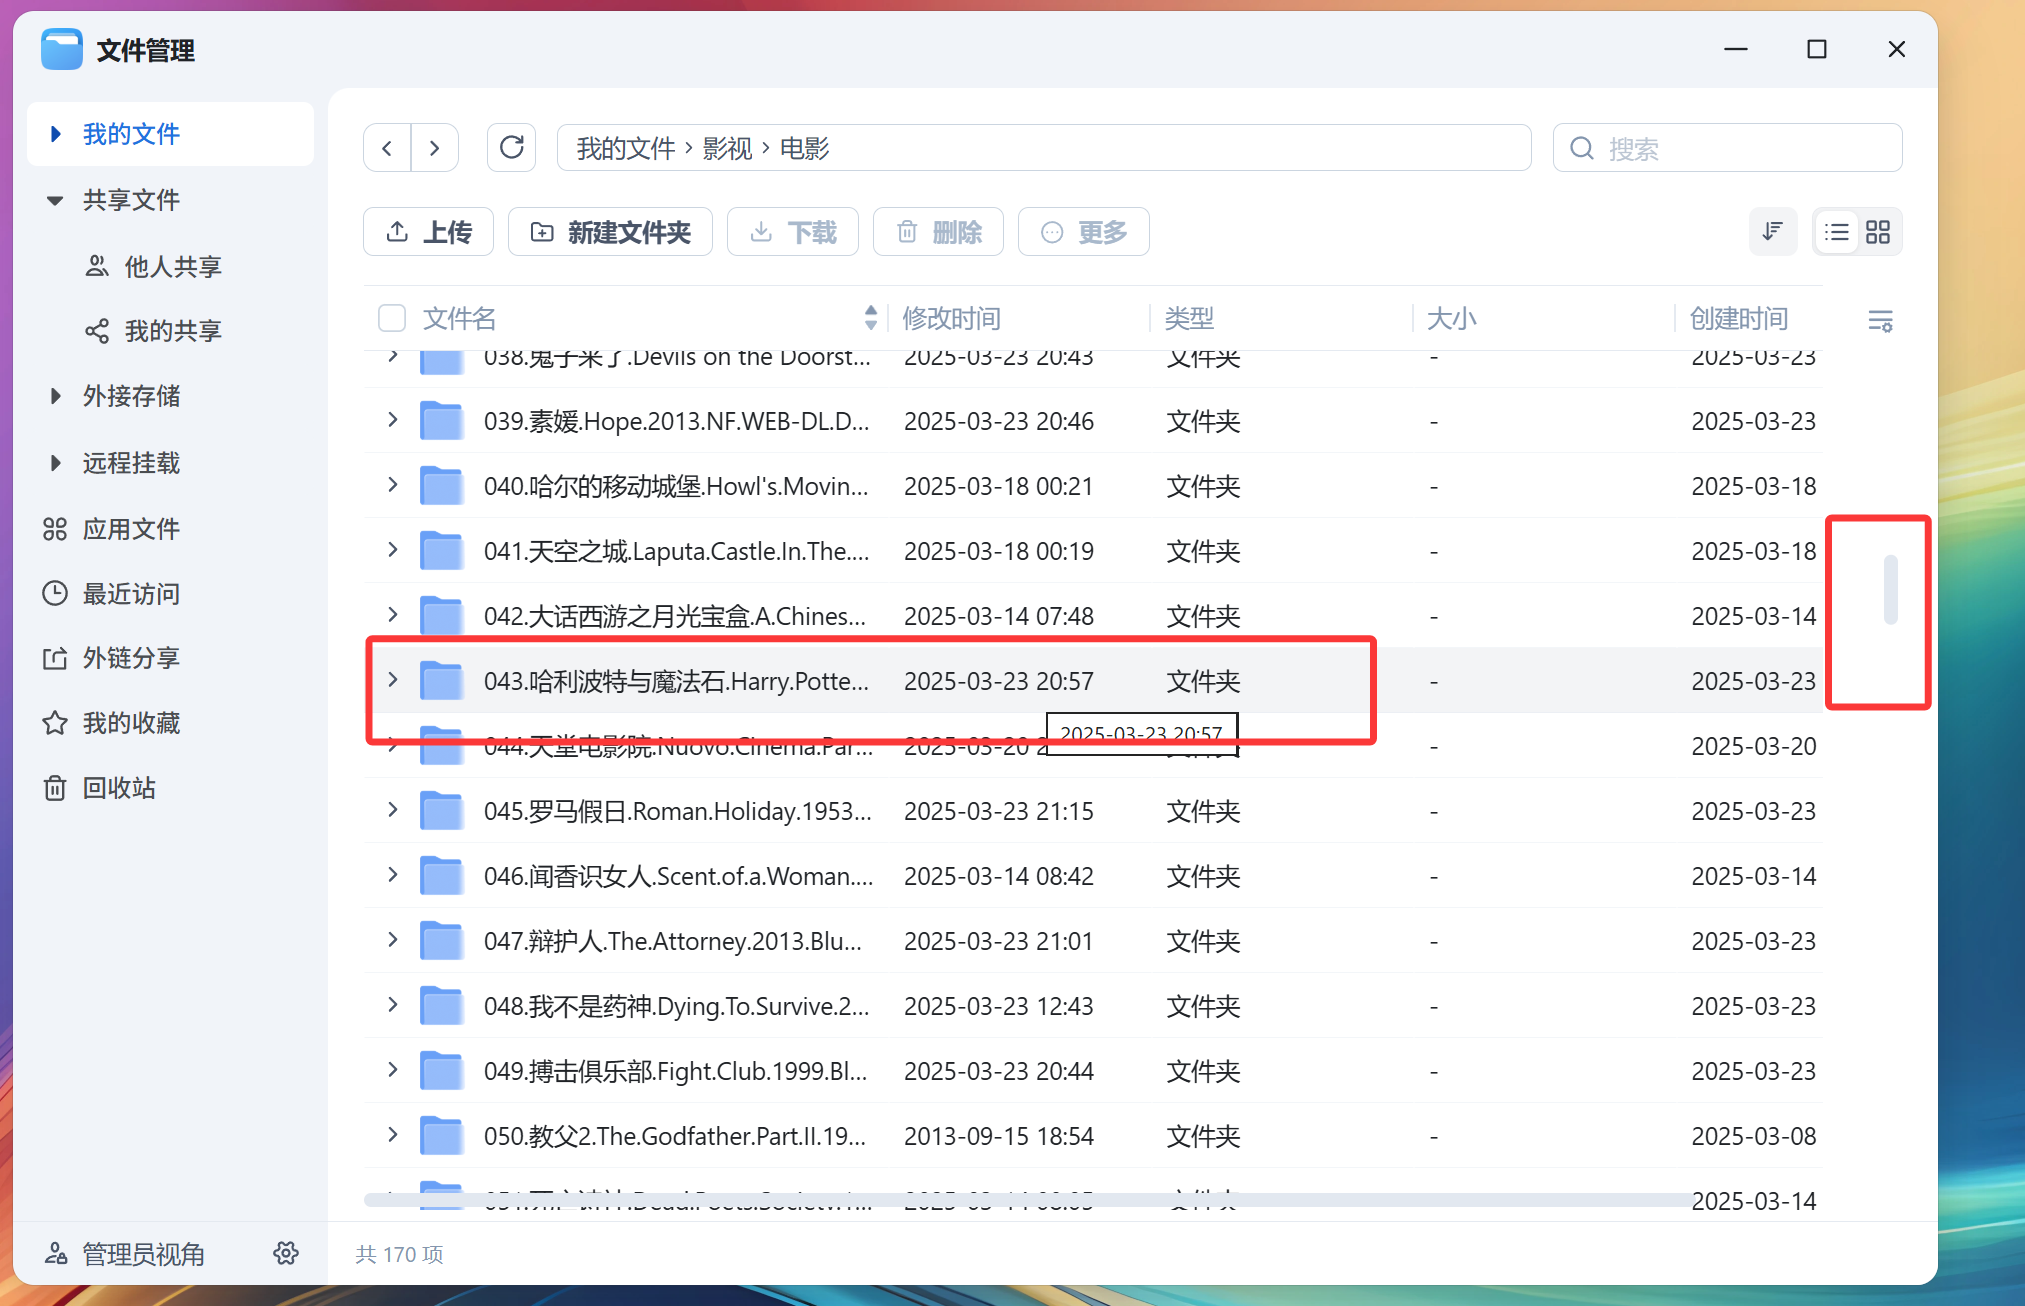The width and height of the screenshot is (2025, 1306).
Task: Expand the 外接存储 sidebar section
Action: tap(56, 396)
